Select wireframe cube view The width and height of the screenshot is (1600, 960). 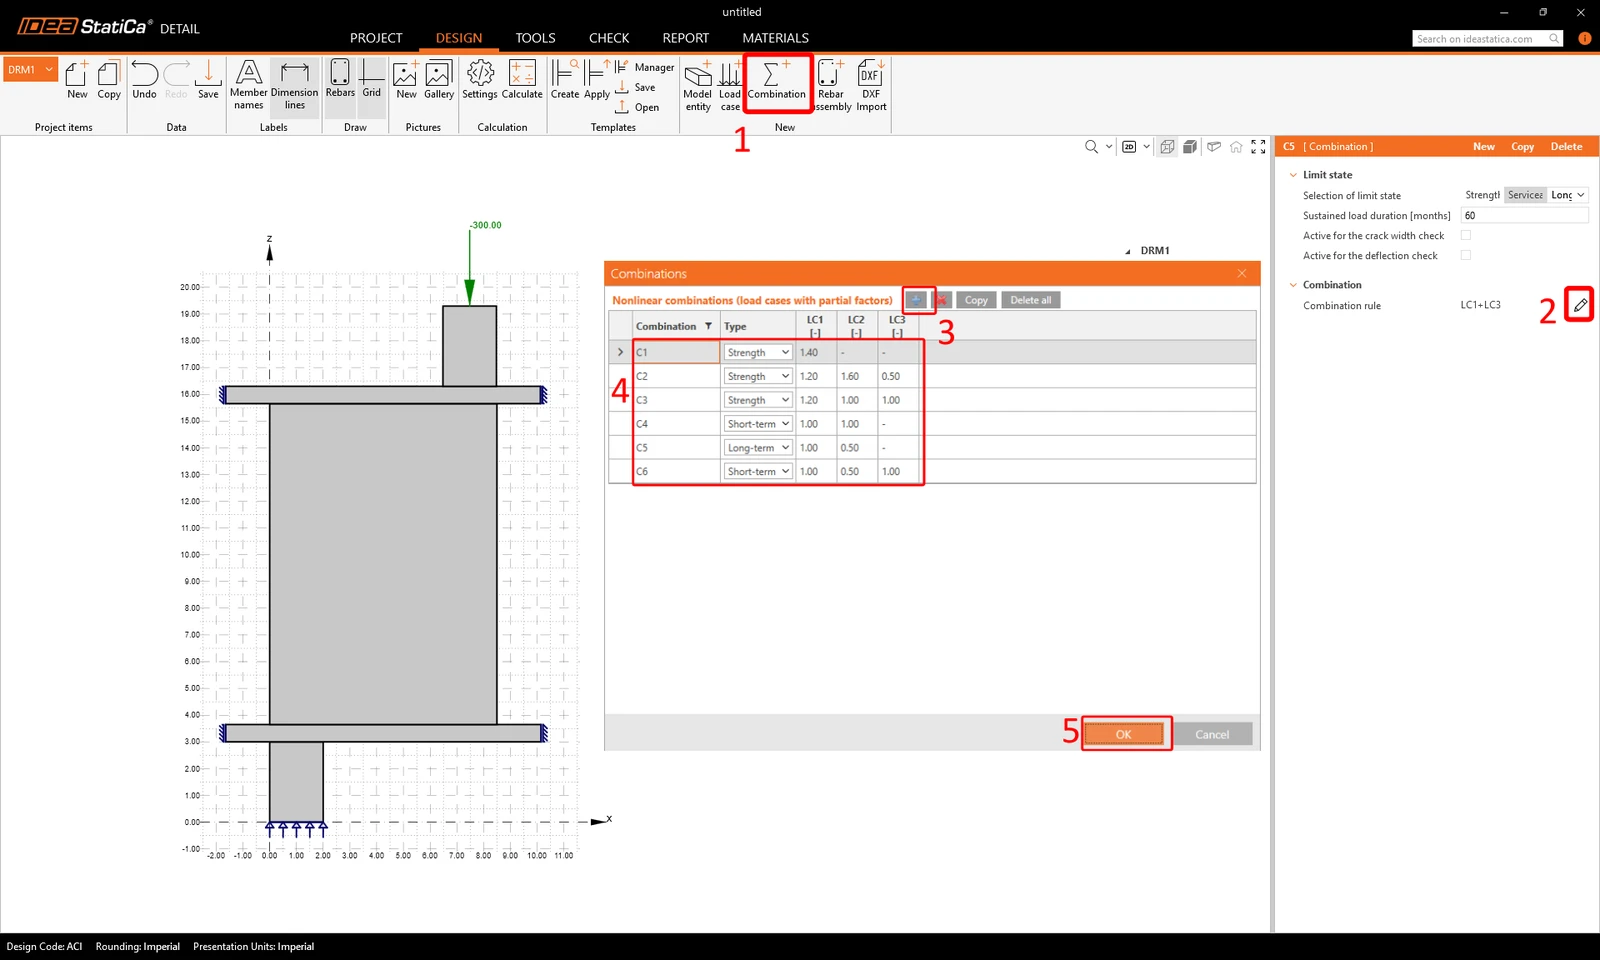tap(1167, 147)
